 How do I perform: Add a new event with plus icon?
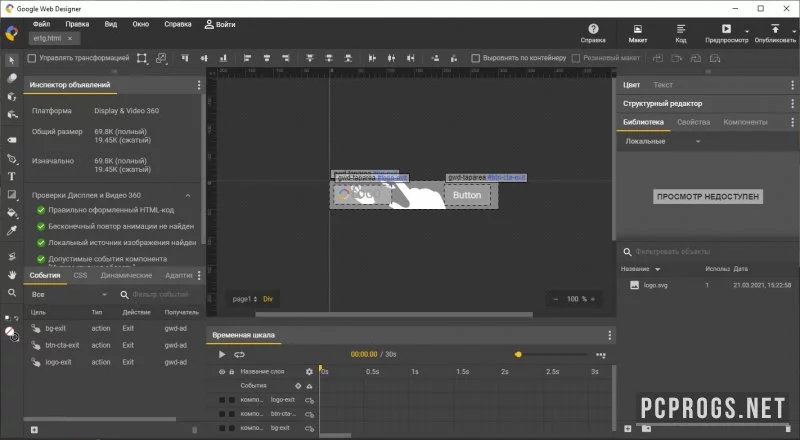[34, 430]
